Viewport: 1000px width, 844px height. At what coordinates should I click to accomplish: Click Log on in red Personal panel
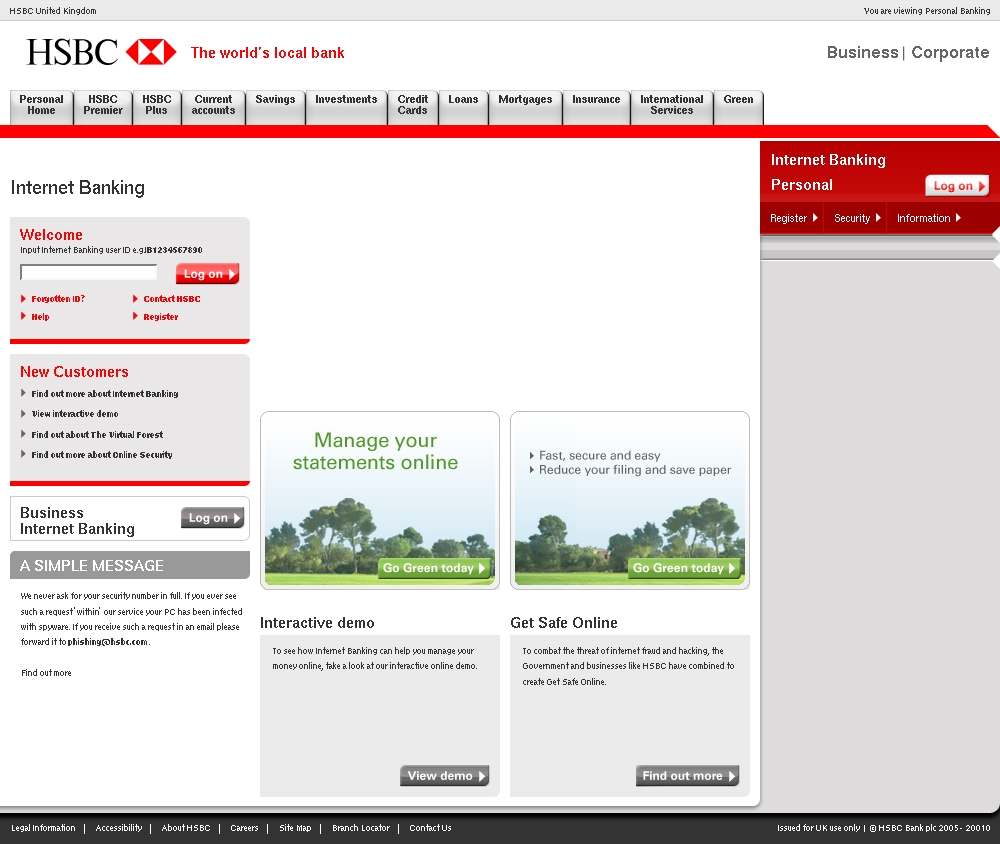point(957,186)
